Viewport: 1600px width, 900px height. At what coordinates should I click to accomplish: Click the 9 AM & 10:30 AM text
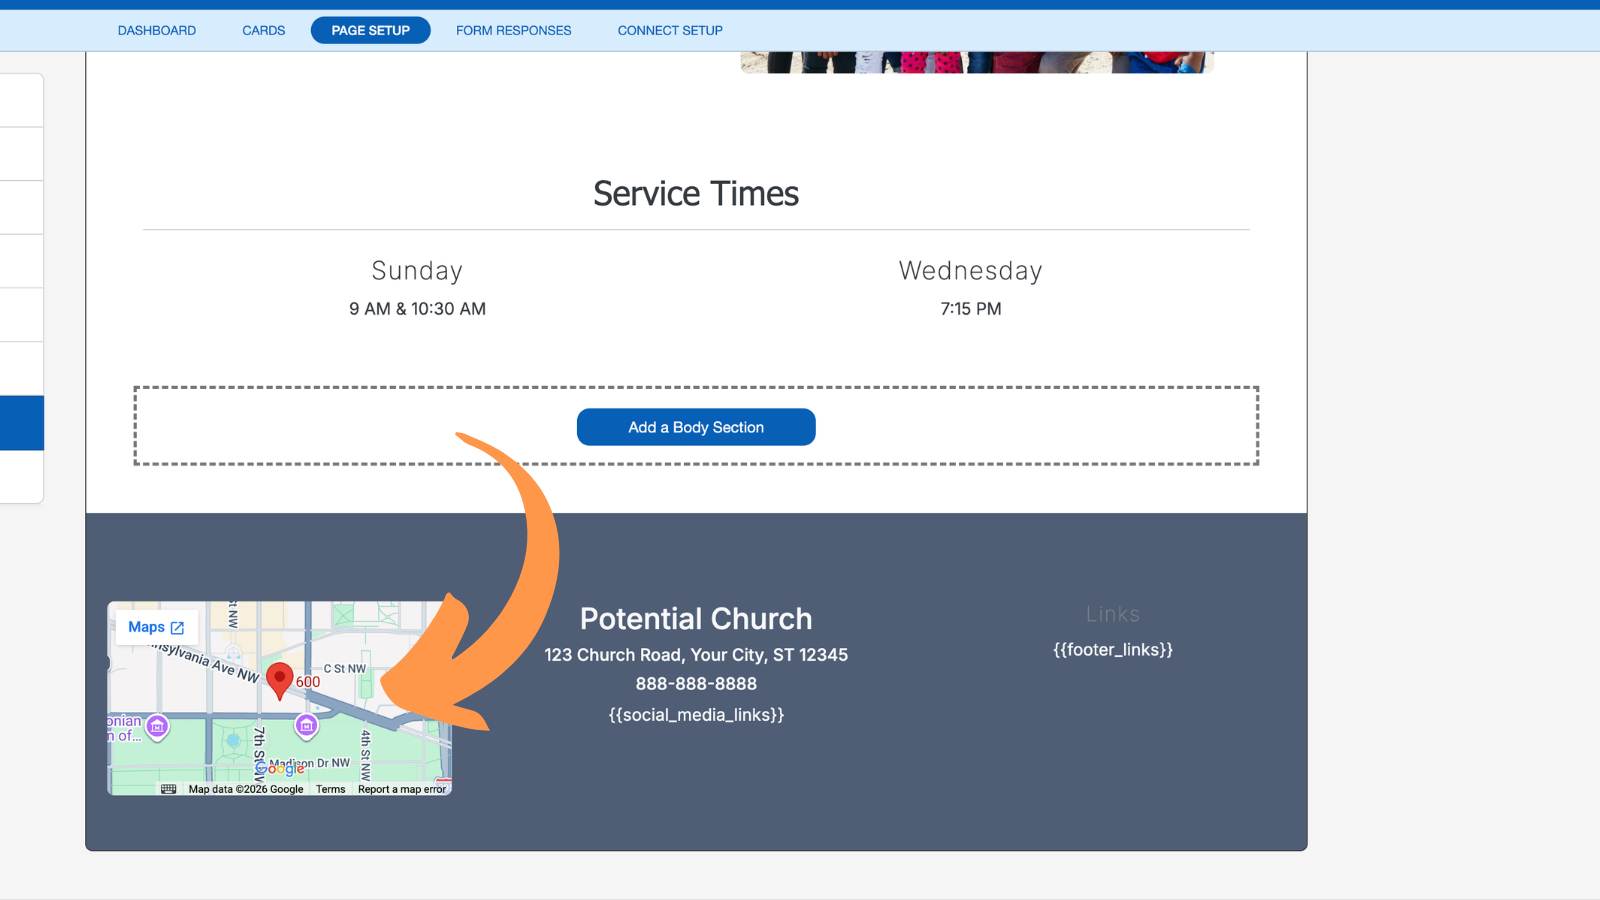pyautogui.click(x=418, y=309)
